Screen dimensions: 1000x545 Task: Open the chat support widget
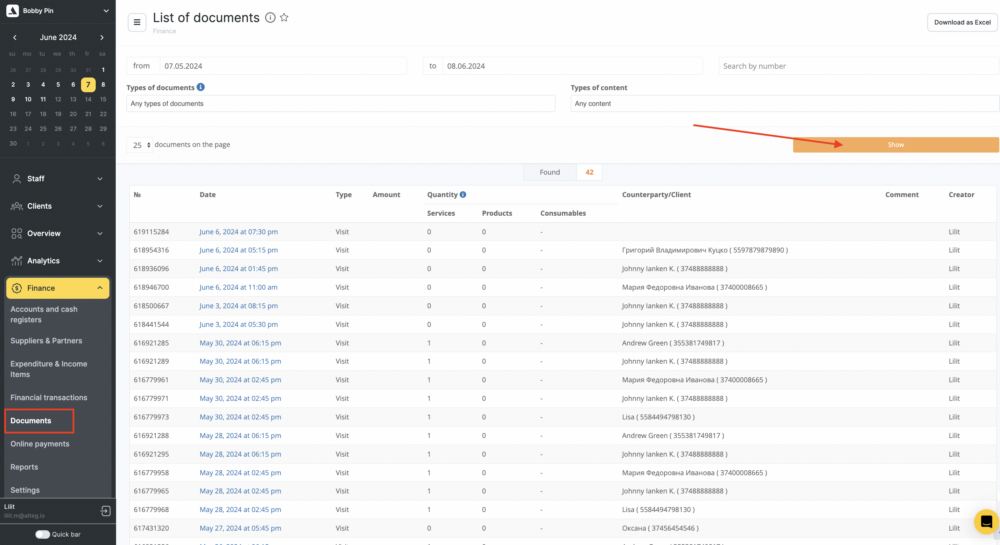pos(986,521)
